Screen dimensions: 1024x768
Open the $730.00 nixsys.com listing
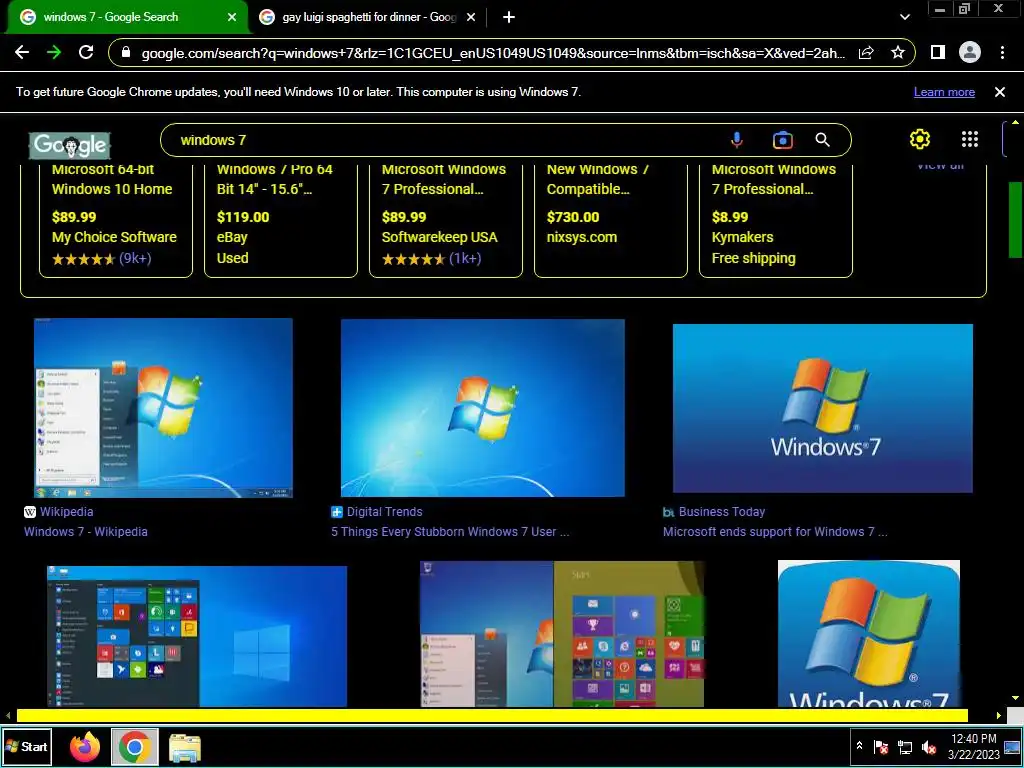pyautogui.click(x=611, y=219)
